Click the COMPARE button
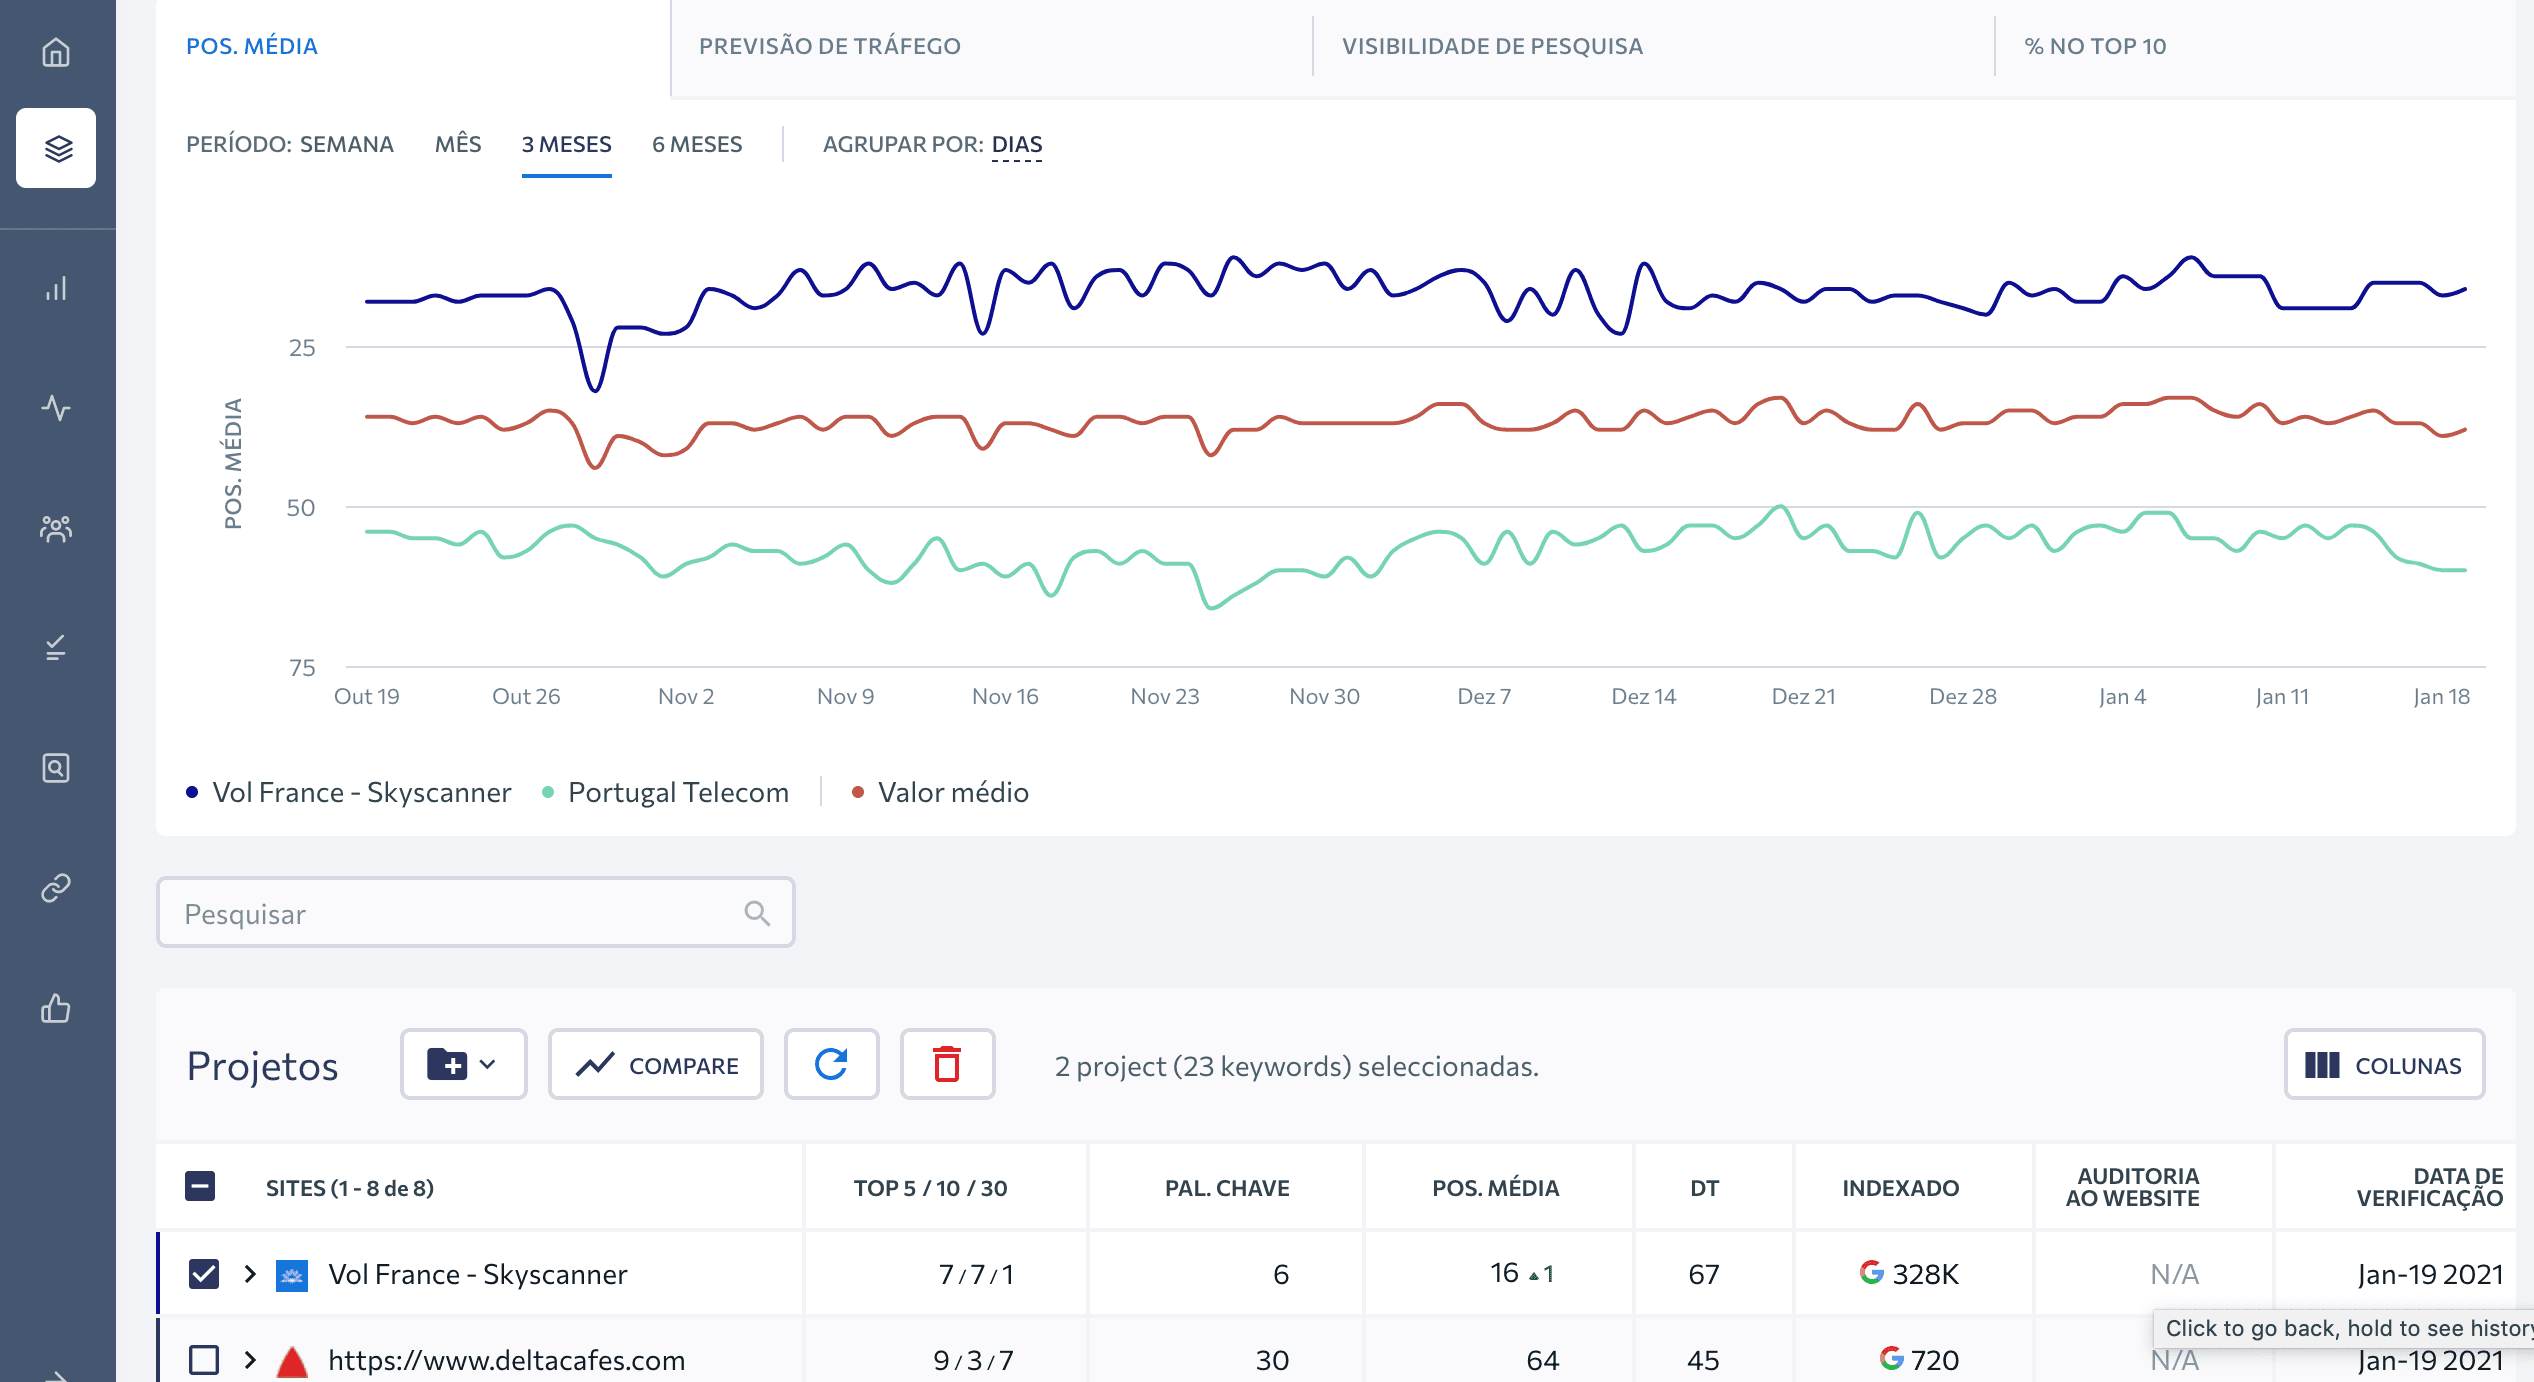The image size is (2534, 1382). coord(656,1064)
